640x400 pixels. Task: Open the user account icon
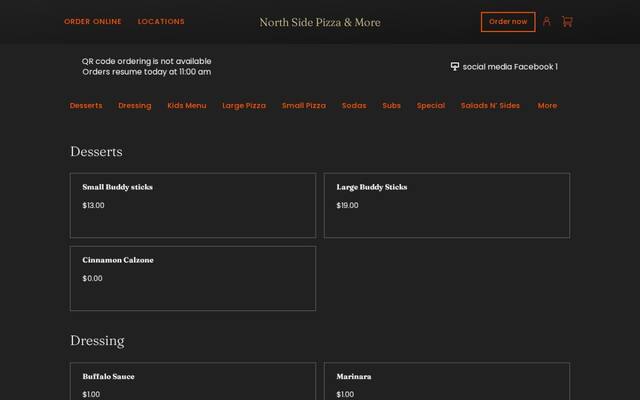tap(547, 22)
